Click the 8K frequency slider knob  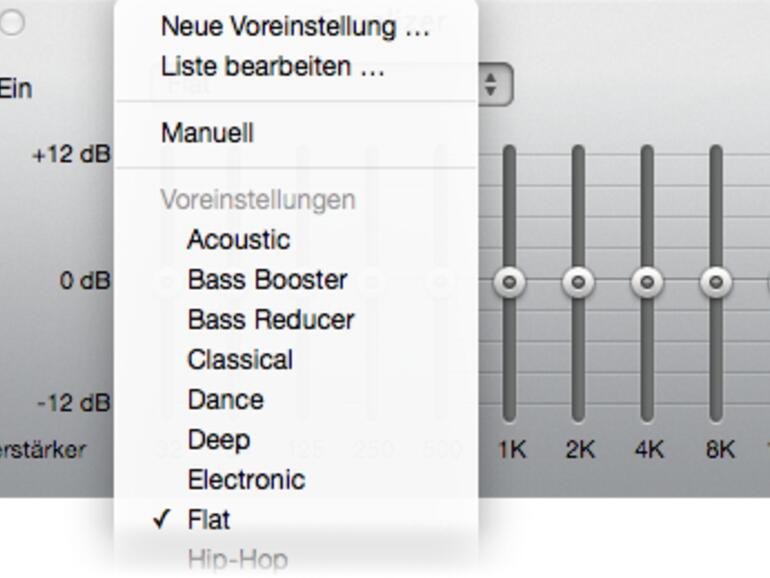716,283
